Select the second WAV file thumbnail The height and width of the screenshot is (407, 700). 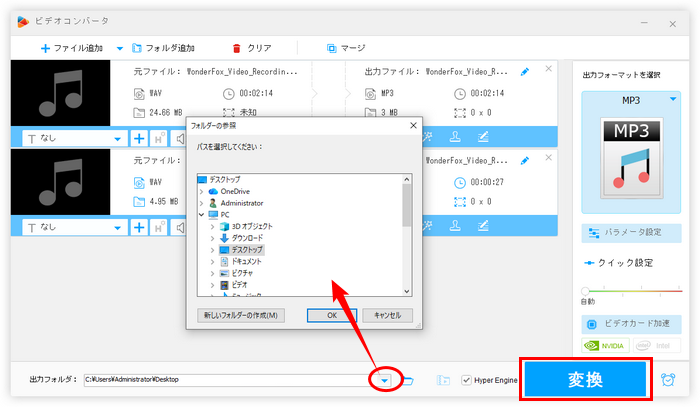(x=60, y=182)
